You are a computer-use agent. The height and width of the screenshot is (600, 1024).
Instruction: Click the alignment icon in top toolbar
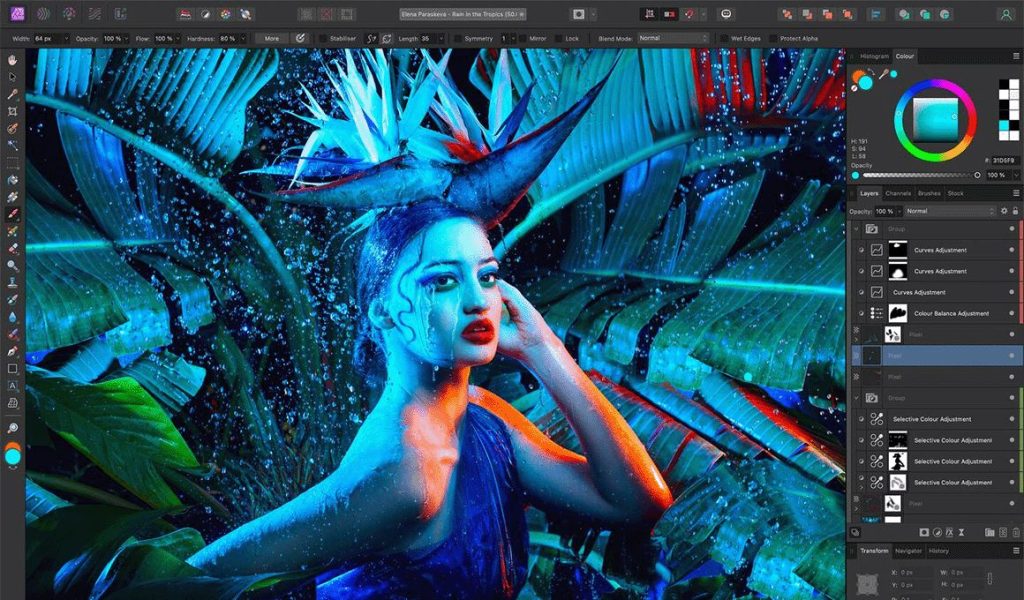[876, 14]
